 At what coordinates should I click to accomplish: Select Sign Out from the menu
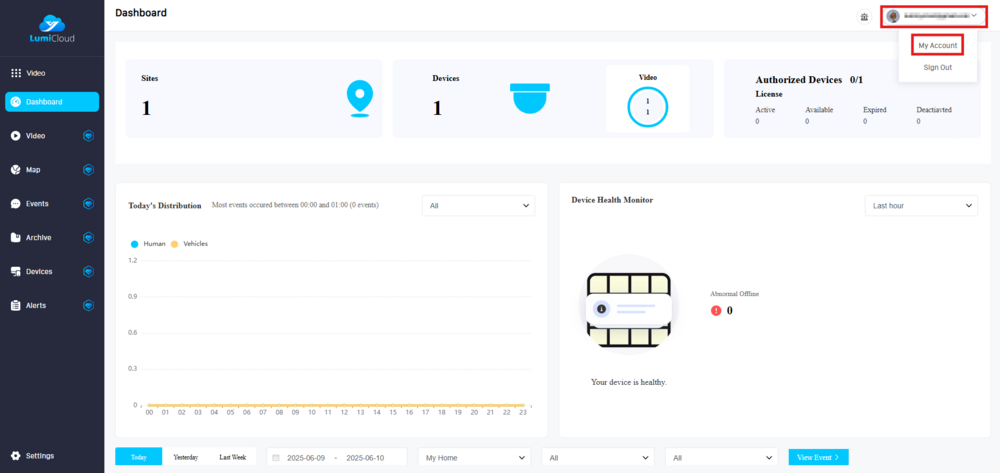pos(937,67)
